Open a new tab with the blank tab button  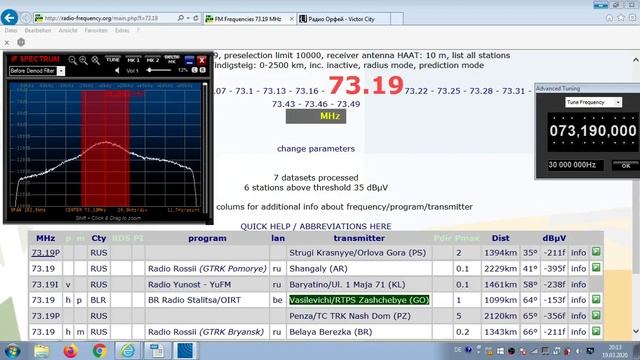pos(397,18)
